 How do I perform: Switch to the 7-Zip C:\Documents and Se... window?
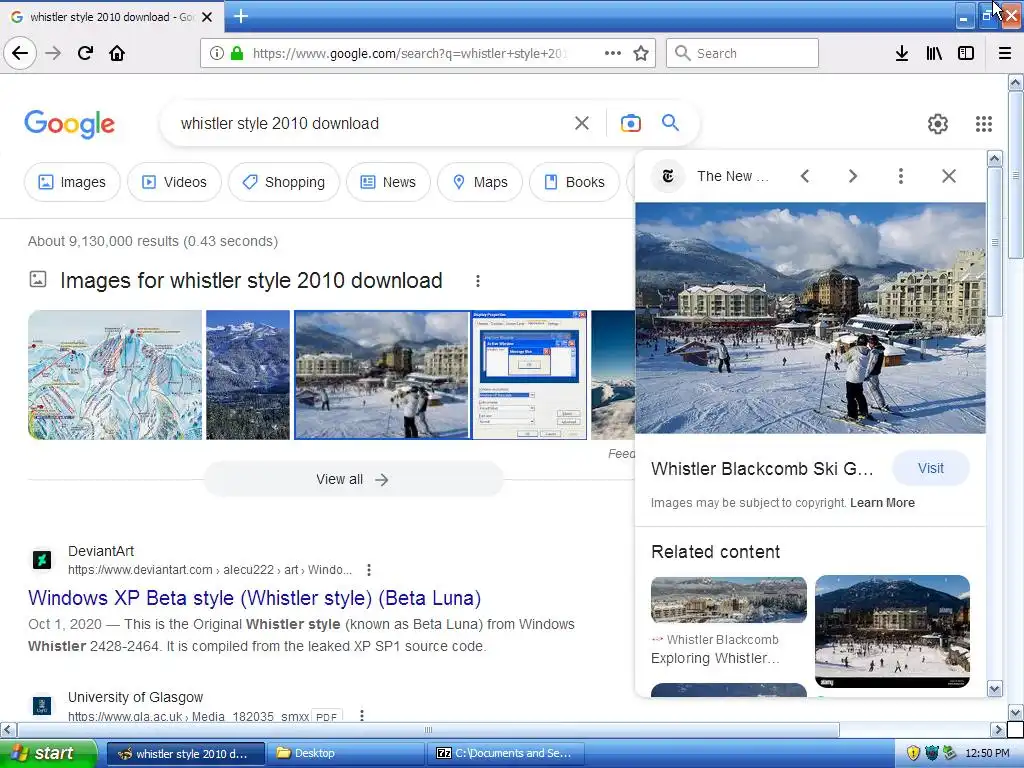coord(506,753)
